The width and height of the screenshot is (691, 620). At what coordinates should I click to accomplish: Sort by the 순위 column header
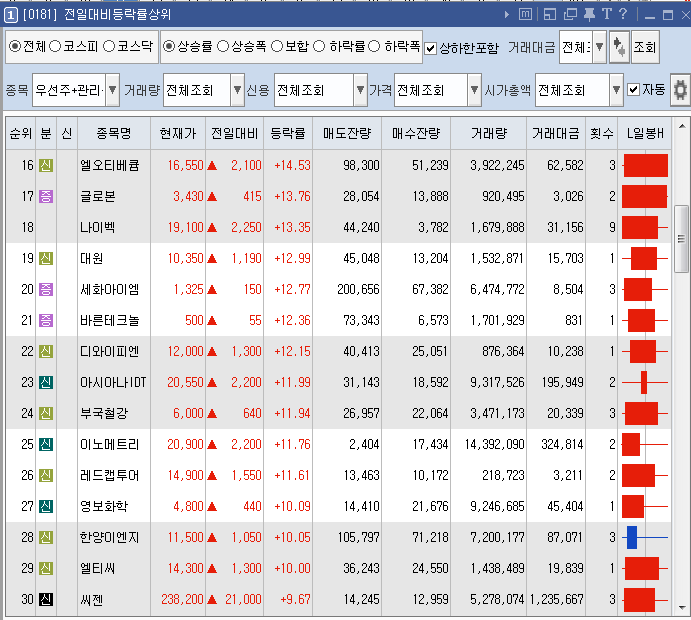click(x=21, y=133)
